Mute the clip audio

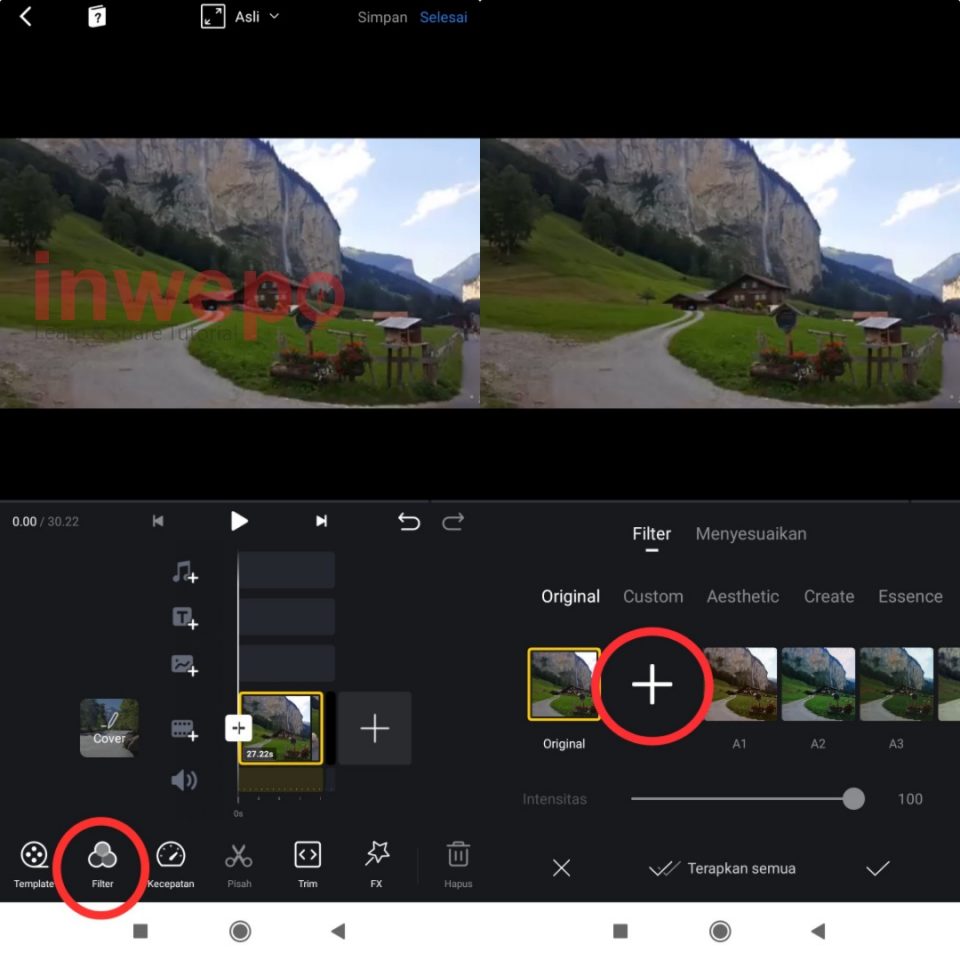(x=184, y=780)
